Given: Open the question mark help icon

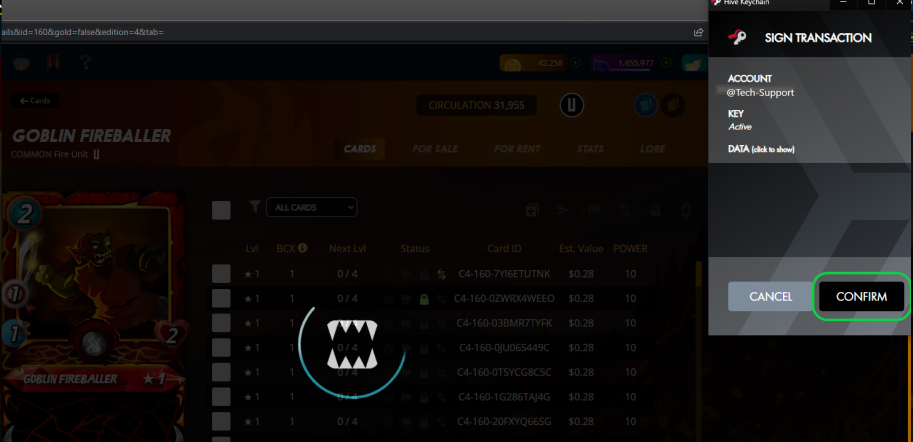Looking at the screenshot, I should tap(85, 62).
